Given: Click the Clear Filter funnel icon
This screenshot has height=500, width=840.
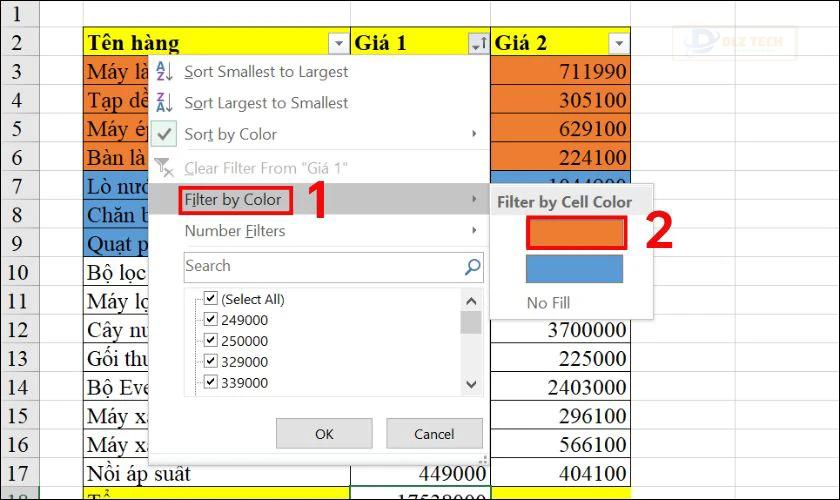Looking at the screenshot, I should click(x=164, y=167).
